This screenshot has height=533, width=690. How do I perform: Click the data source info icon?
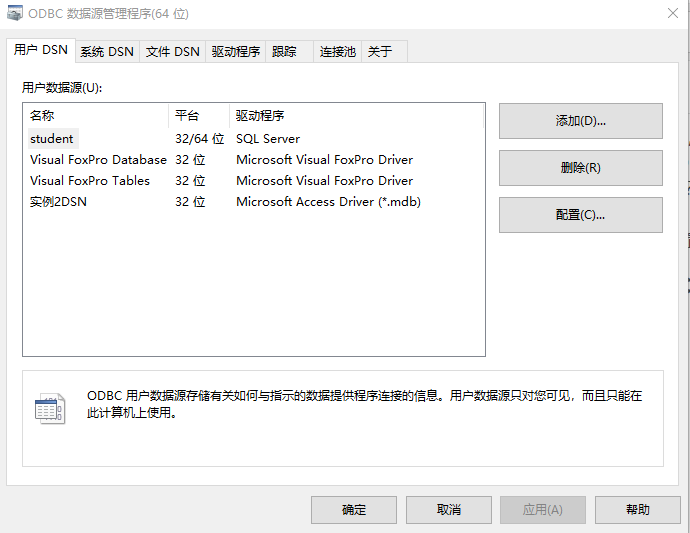click(49, 408)
